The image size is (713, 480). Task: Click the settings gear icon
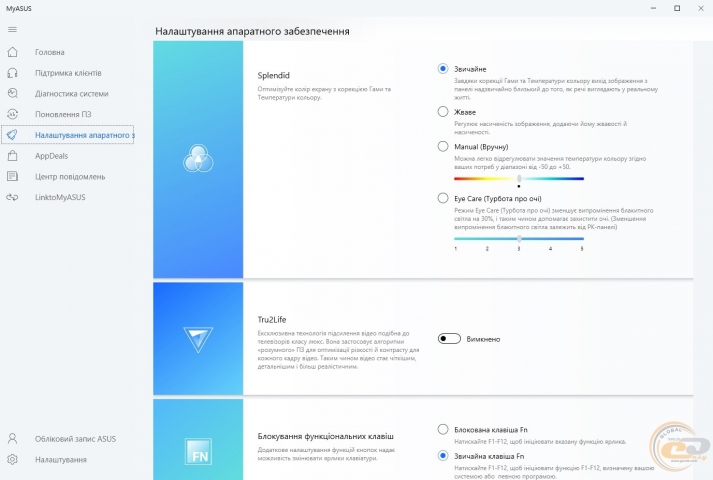click(13, 460)
